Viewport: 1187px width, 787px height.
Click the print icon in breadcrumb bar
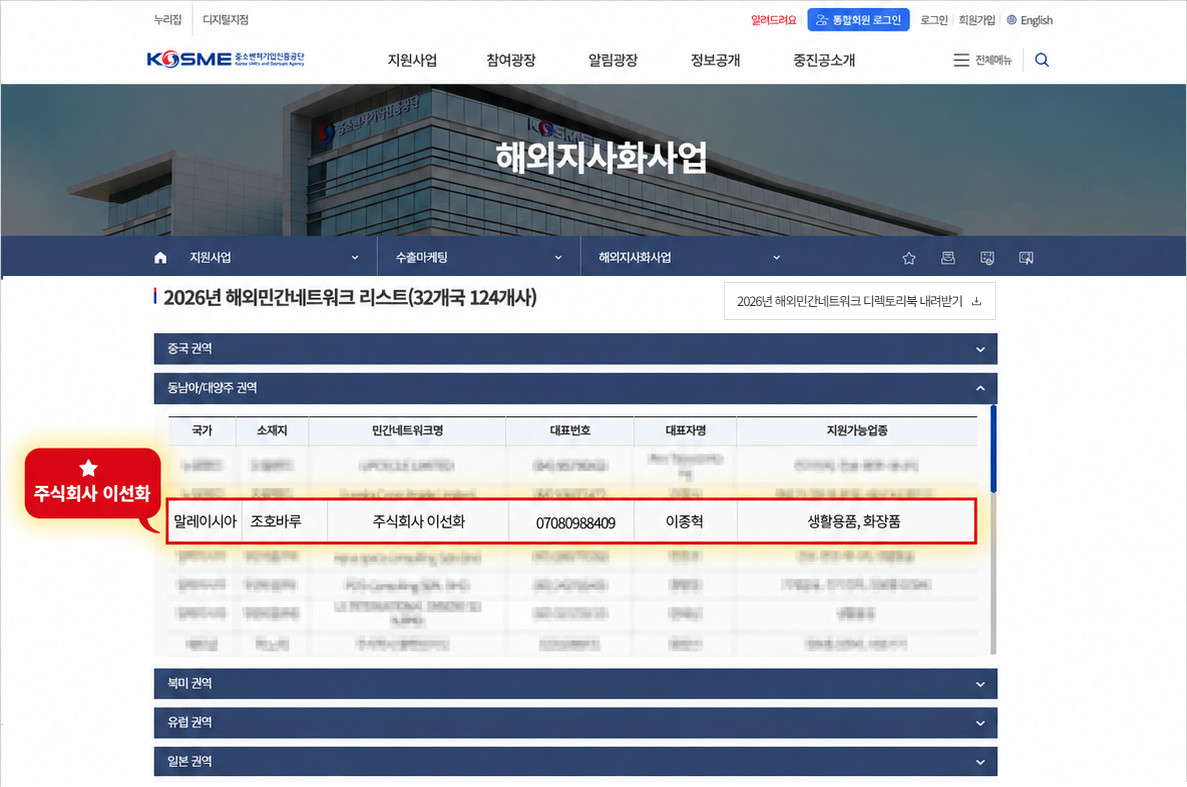pos(948,258)
